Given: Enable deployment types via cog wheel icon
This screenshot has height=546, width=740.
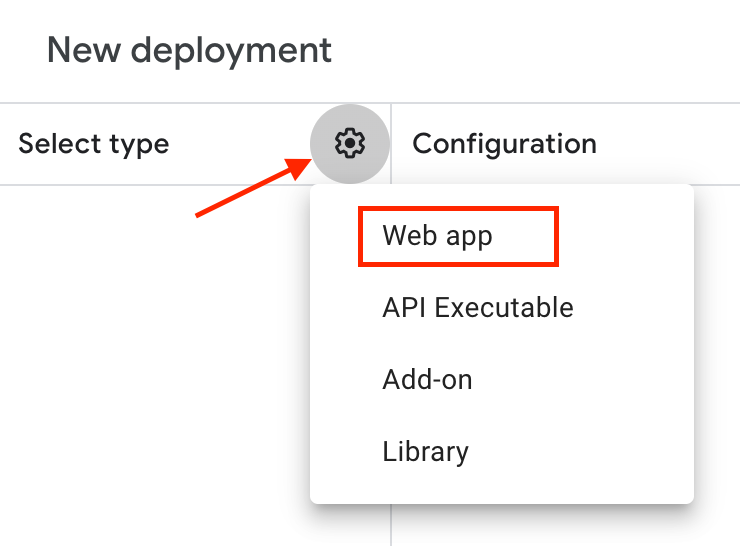Looking at the screenshot, I should tap(349, 144).
